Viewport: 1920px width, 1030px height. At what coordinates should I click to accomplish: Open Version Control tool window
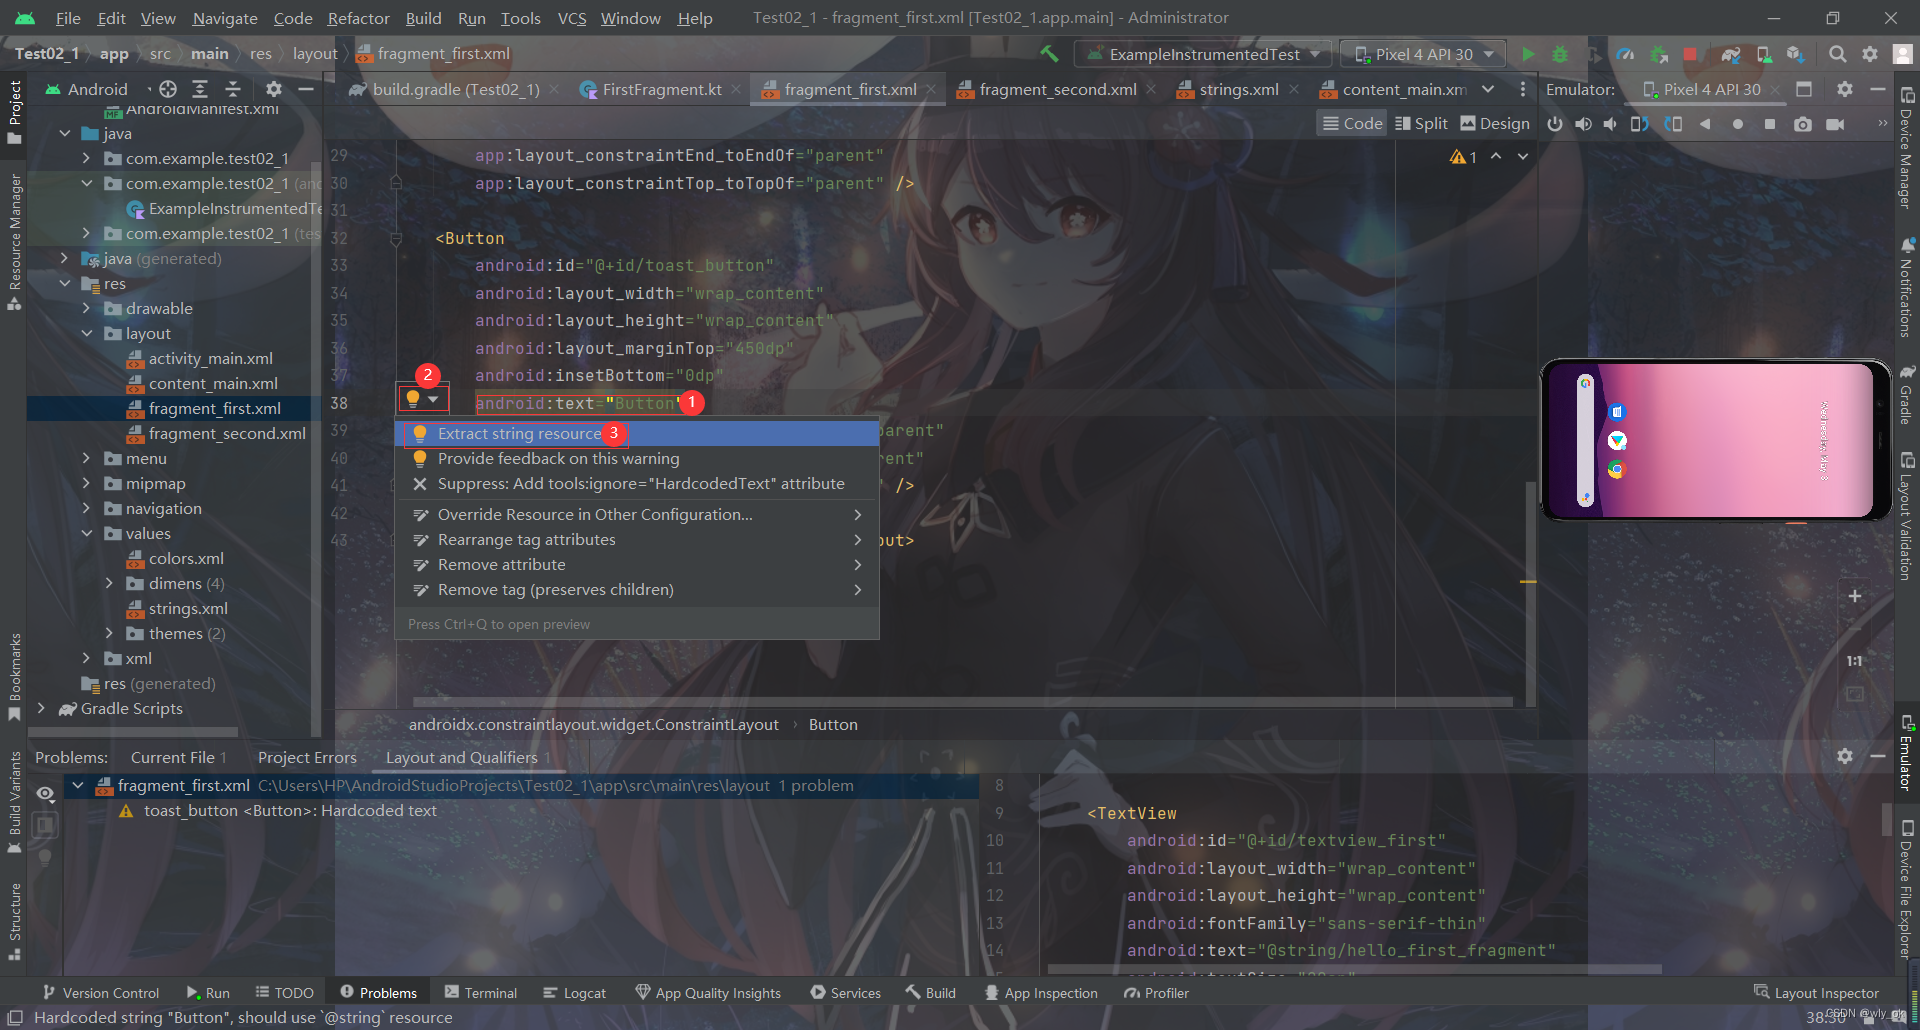pyautogui.click(x=101, y=993)
